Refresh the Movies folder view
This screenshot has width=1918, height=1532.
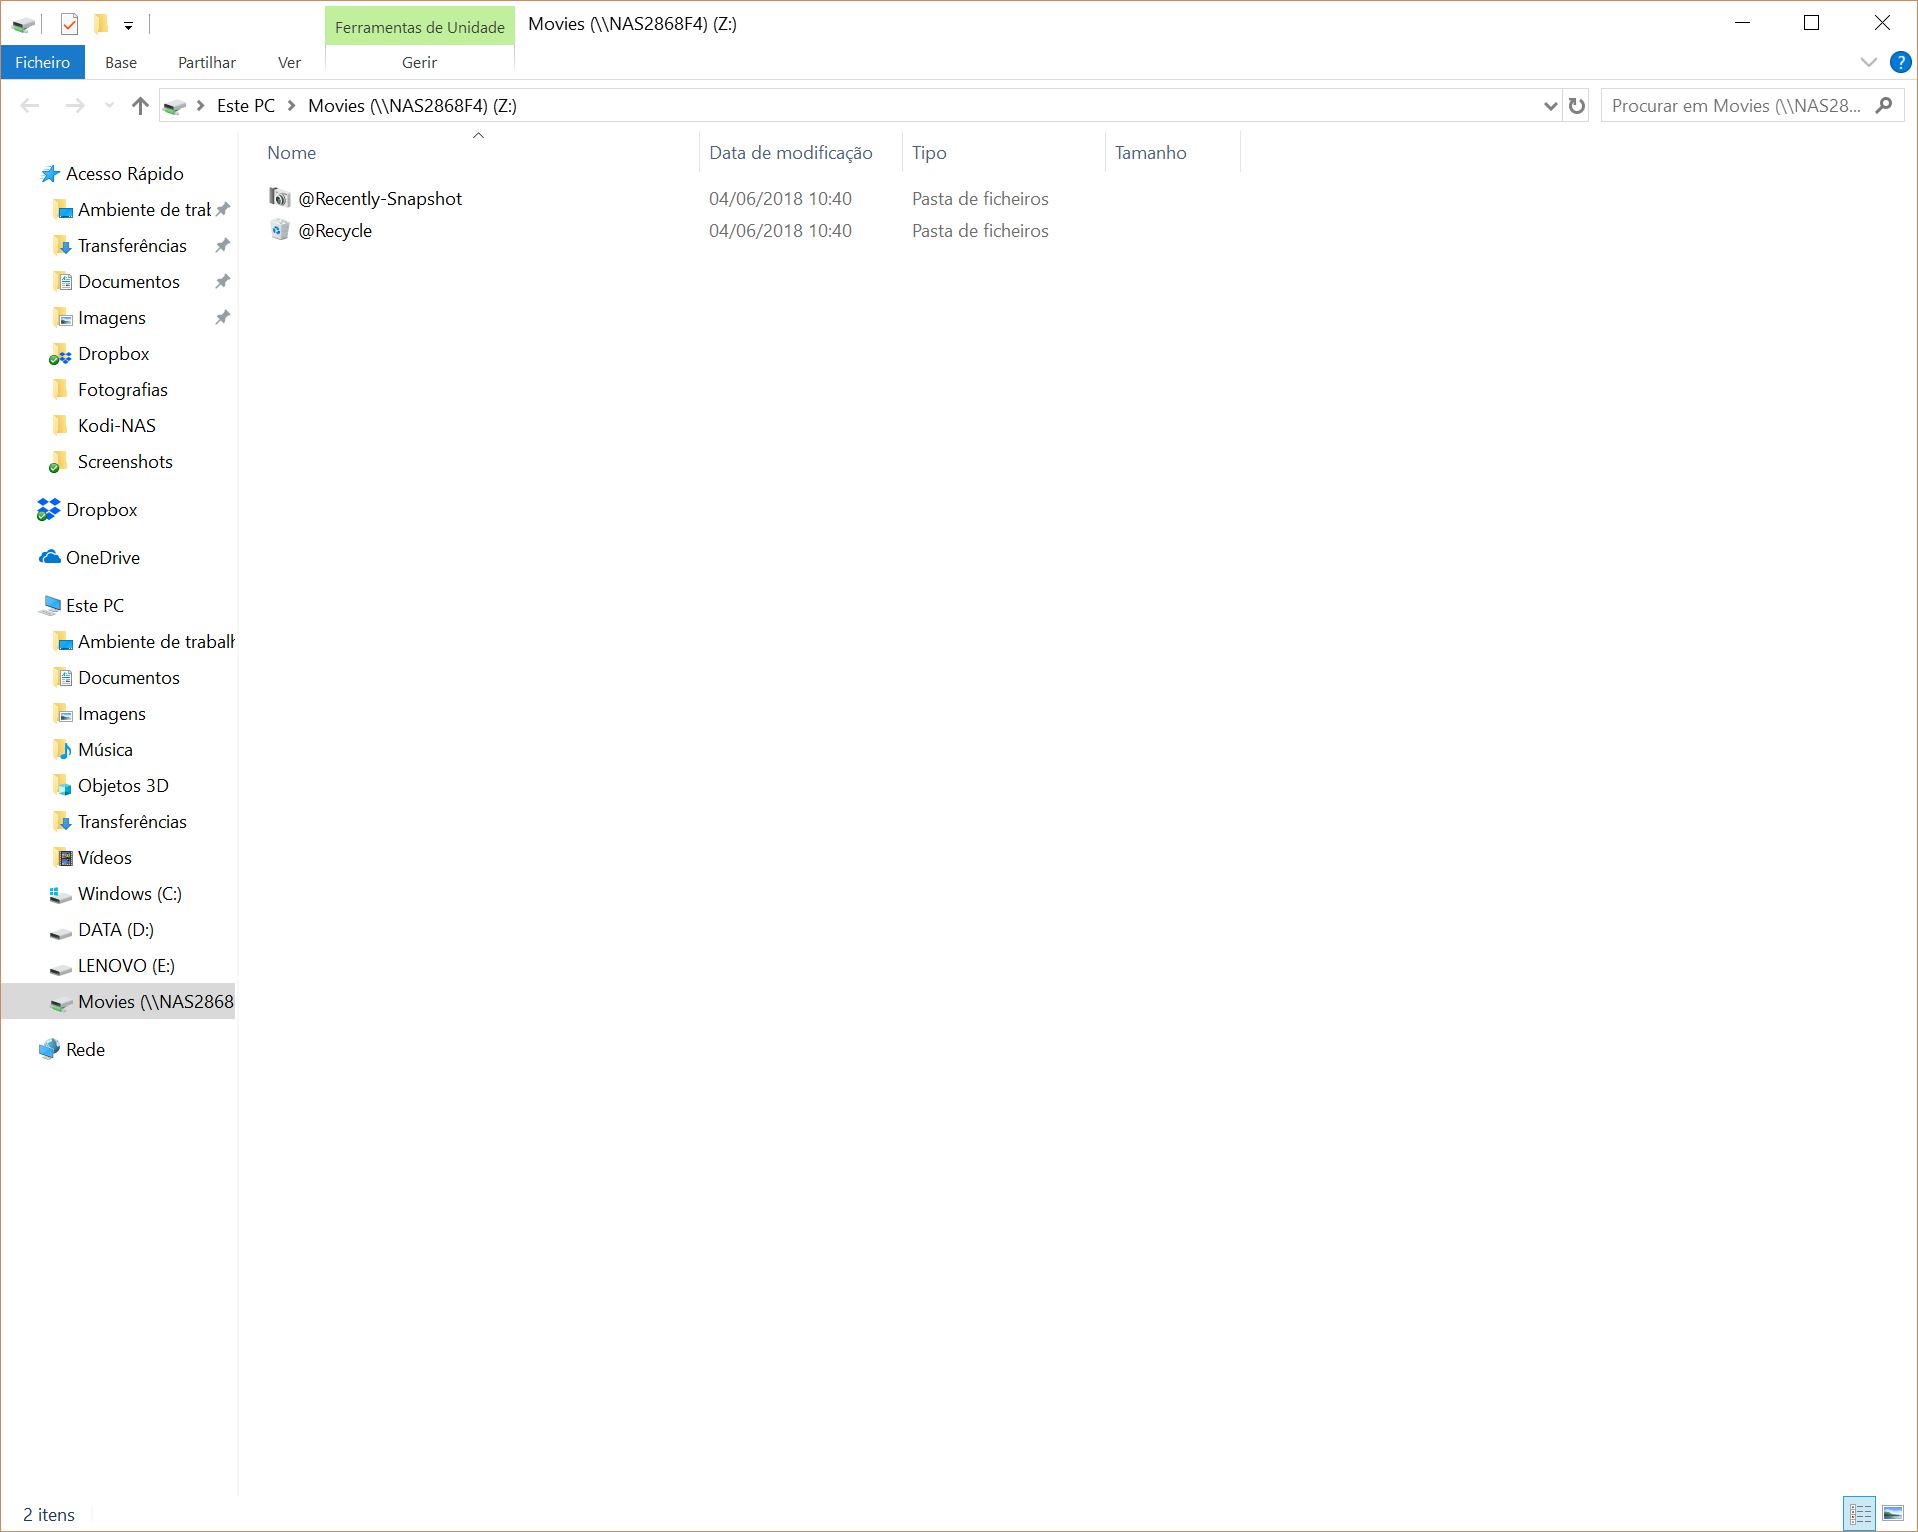point(1577,106)
